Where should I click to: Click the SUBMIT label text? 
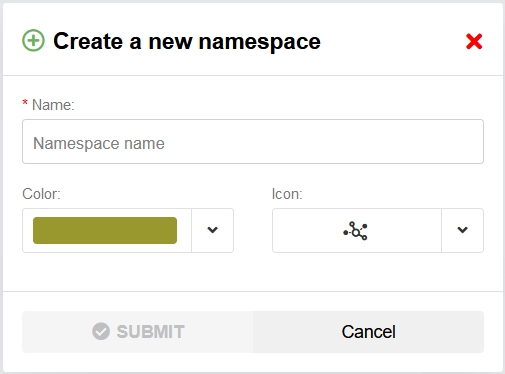click(150, 332)
